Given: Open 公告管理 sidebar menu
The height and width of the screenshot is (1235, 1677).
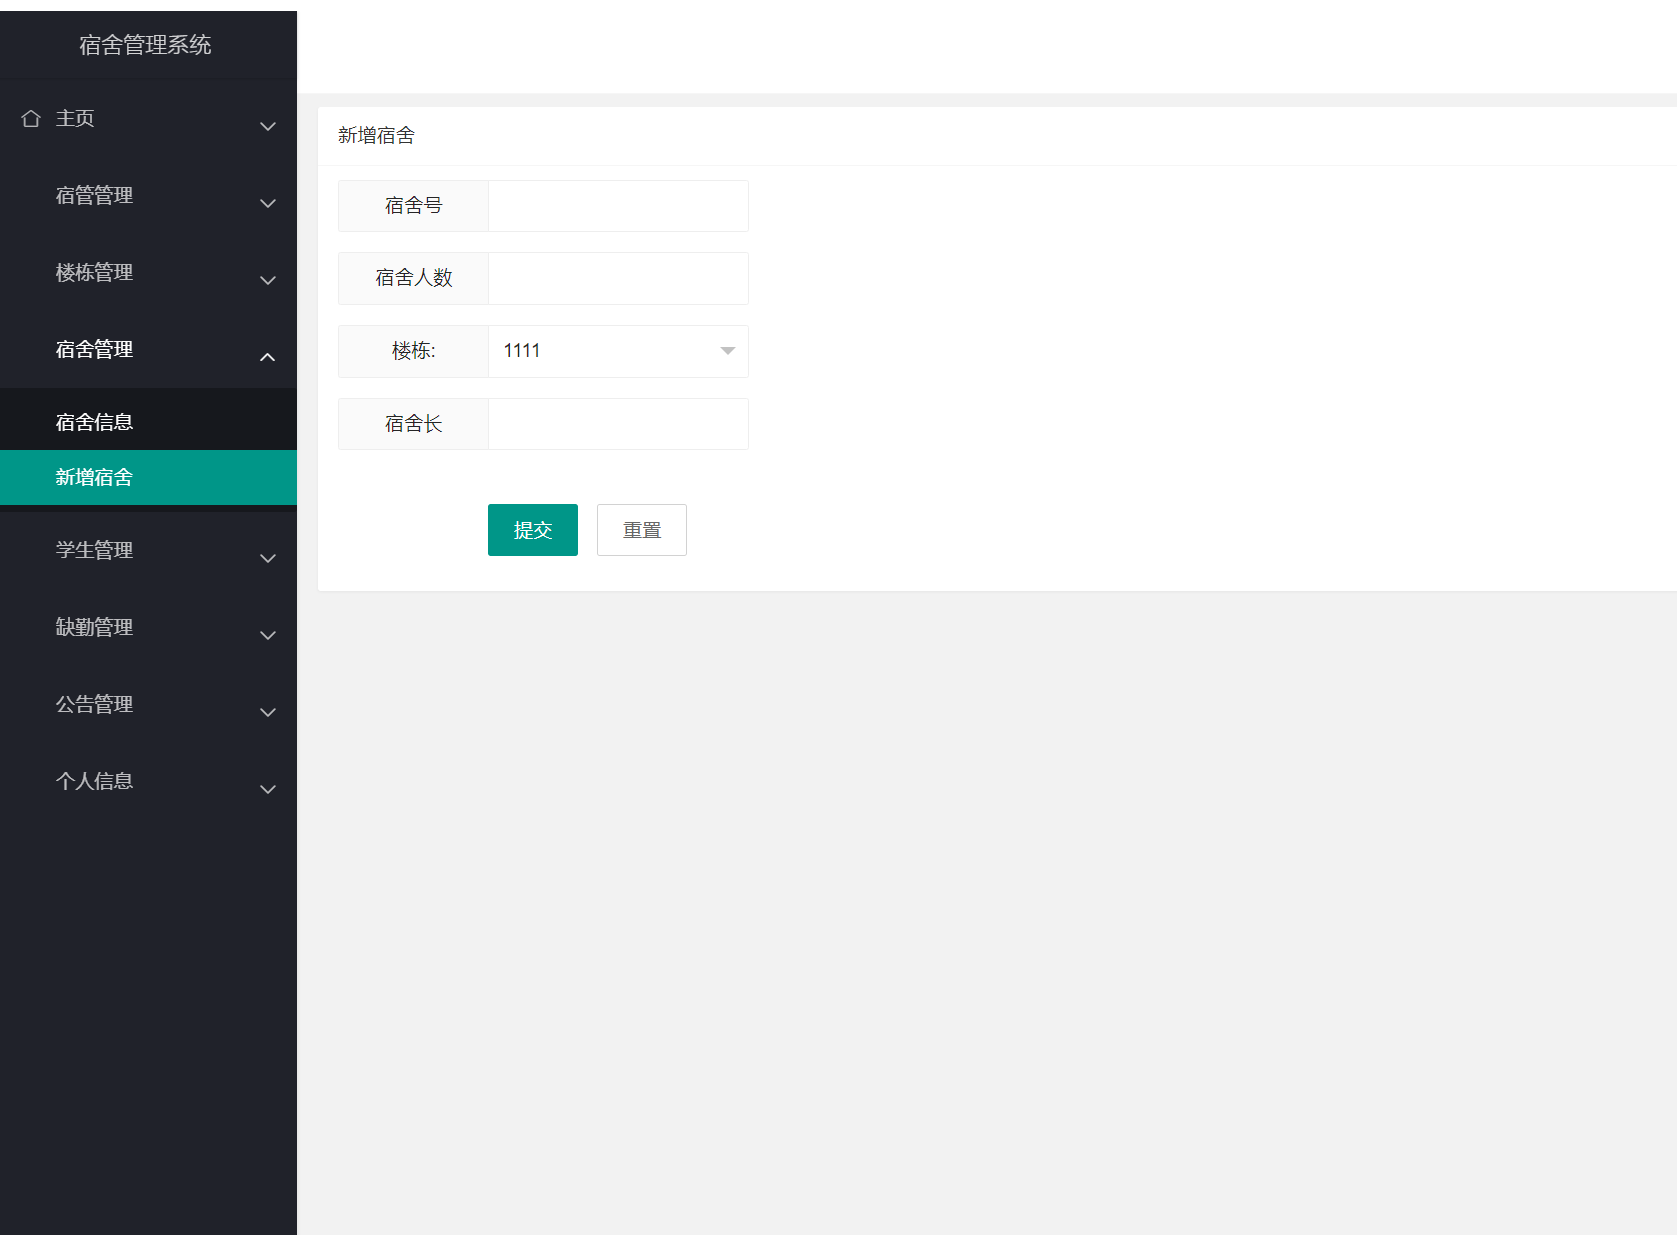Looking at the screenshot, I should click(x=148, y=705).
